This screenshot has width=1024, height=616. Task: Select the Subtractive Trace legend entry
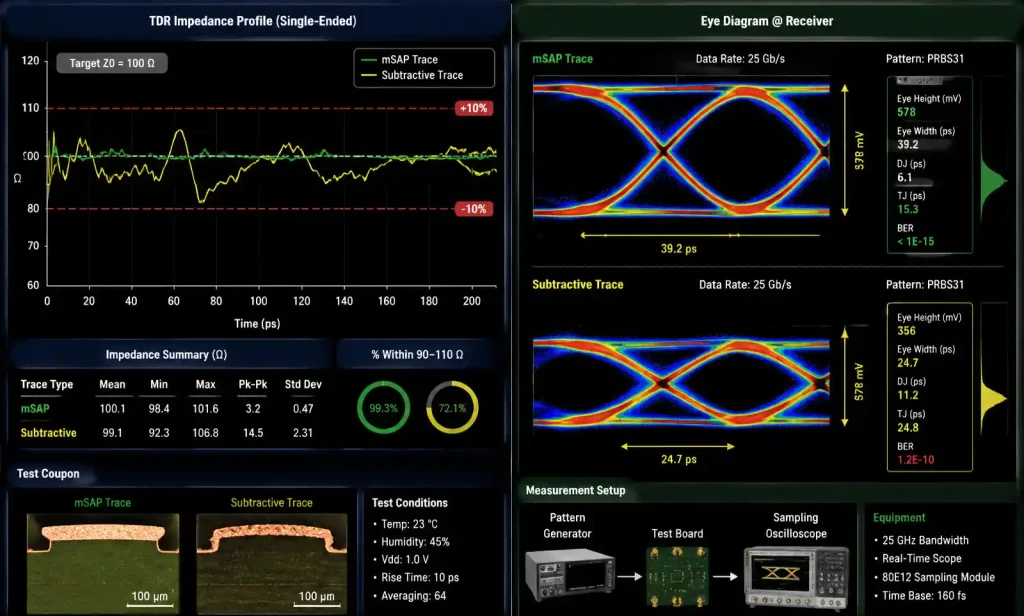click(x=412, y=75)
